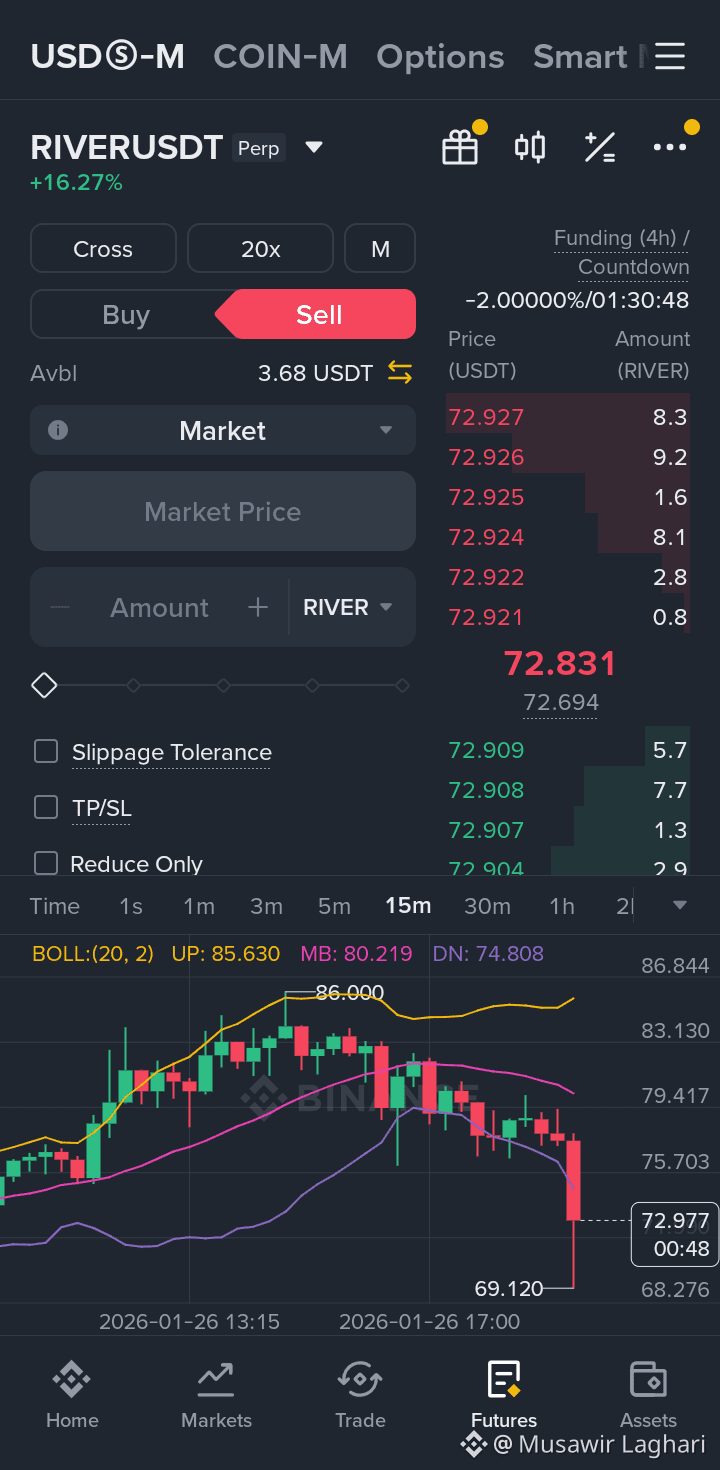Tap the info icon in order type field
Image resolution: width=720 pixels, height=1470 pixels.
pyautogui.click(x=58, y=430)
